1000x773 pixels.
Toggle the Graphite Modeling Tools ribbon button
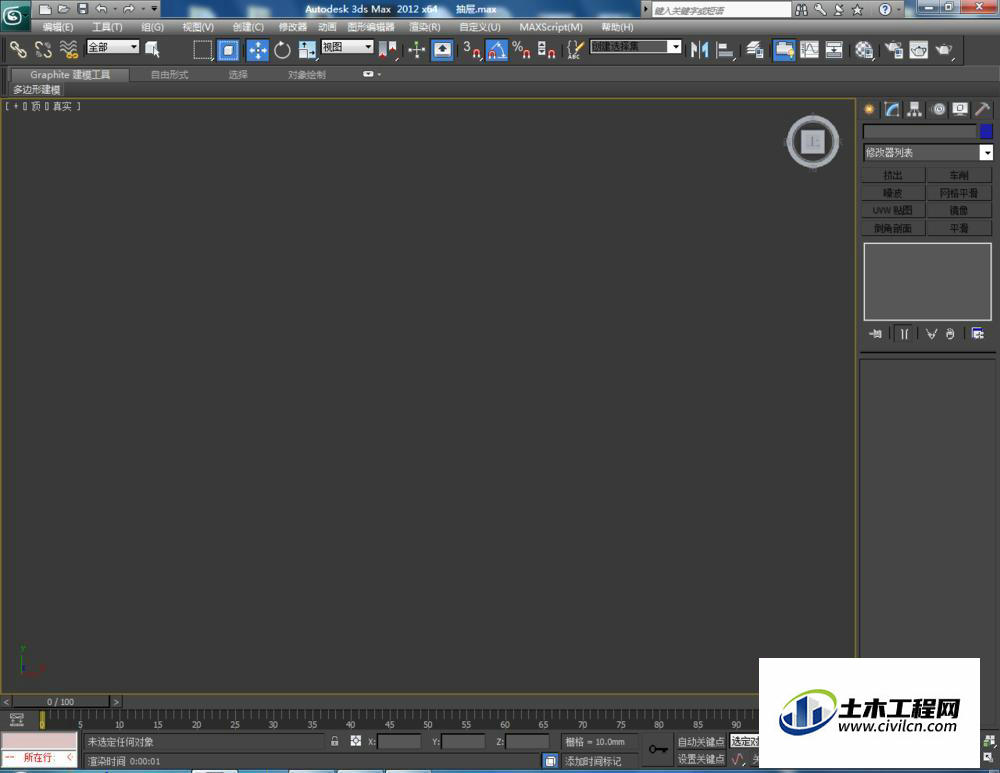pyautogui.click(x=784, y=50)
